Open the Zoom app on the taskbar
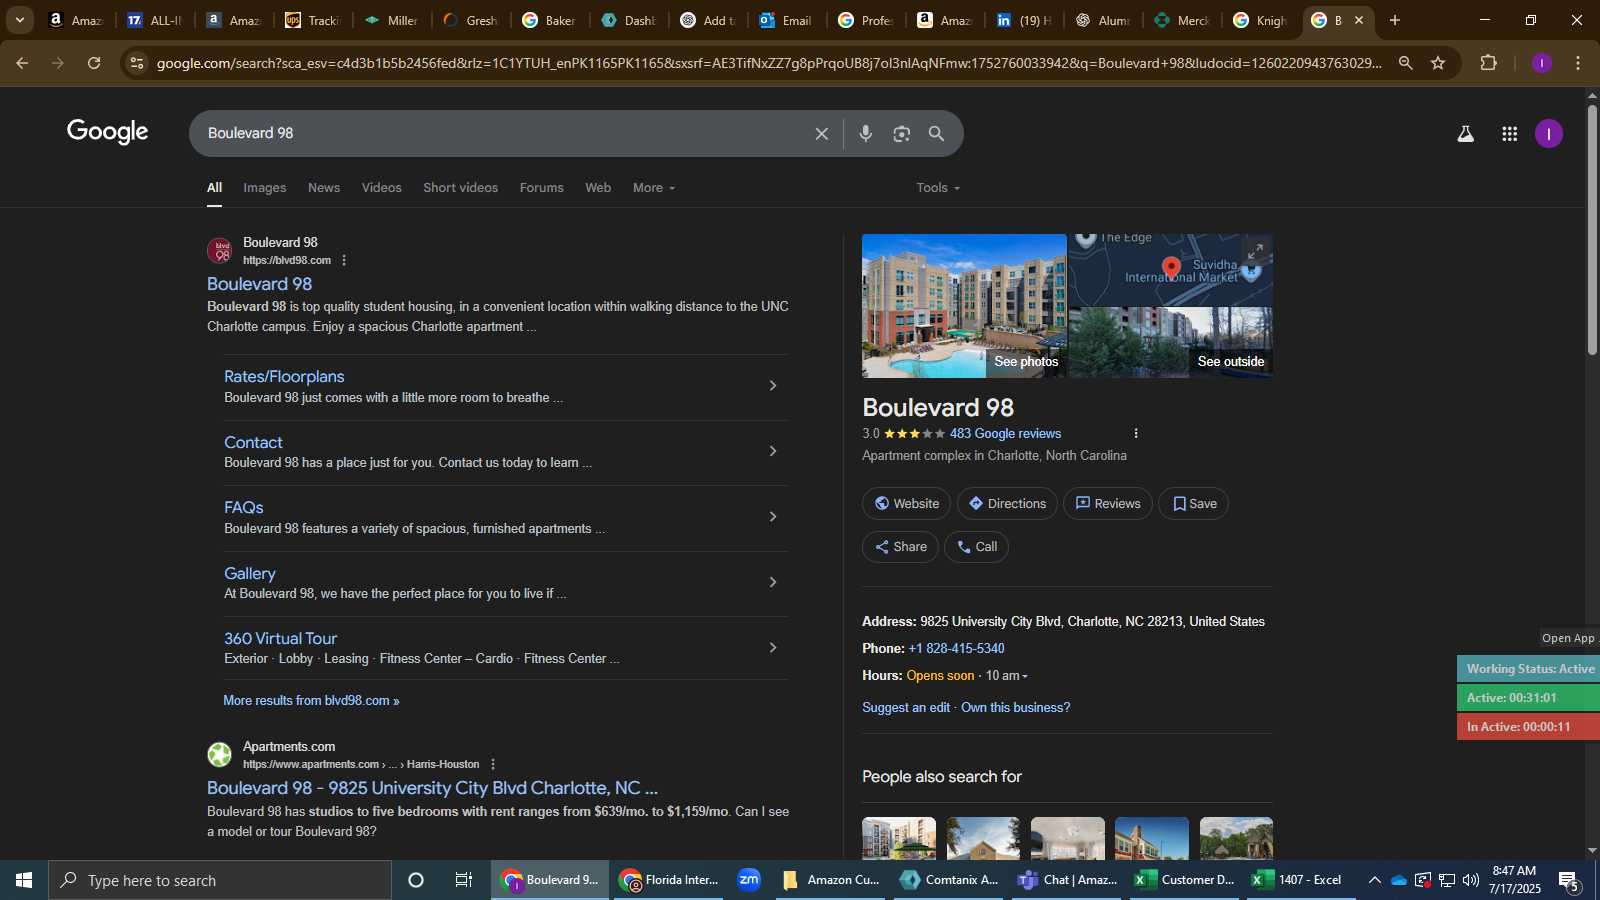 (x=749, y=880)
